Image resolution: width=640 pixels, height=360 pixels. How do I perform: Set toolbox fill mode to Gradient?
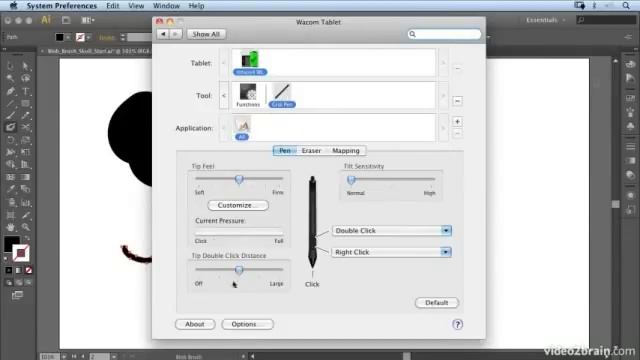[18, 270]
